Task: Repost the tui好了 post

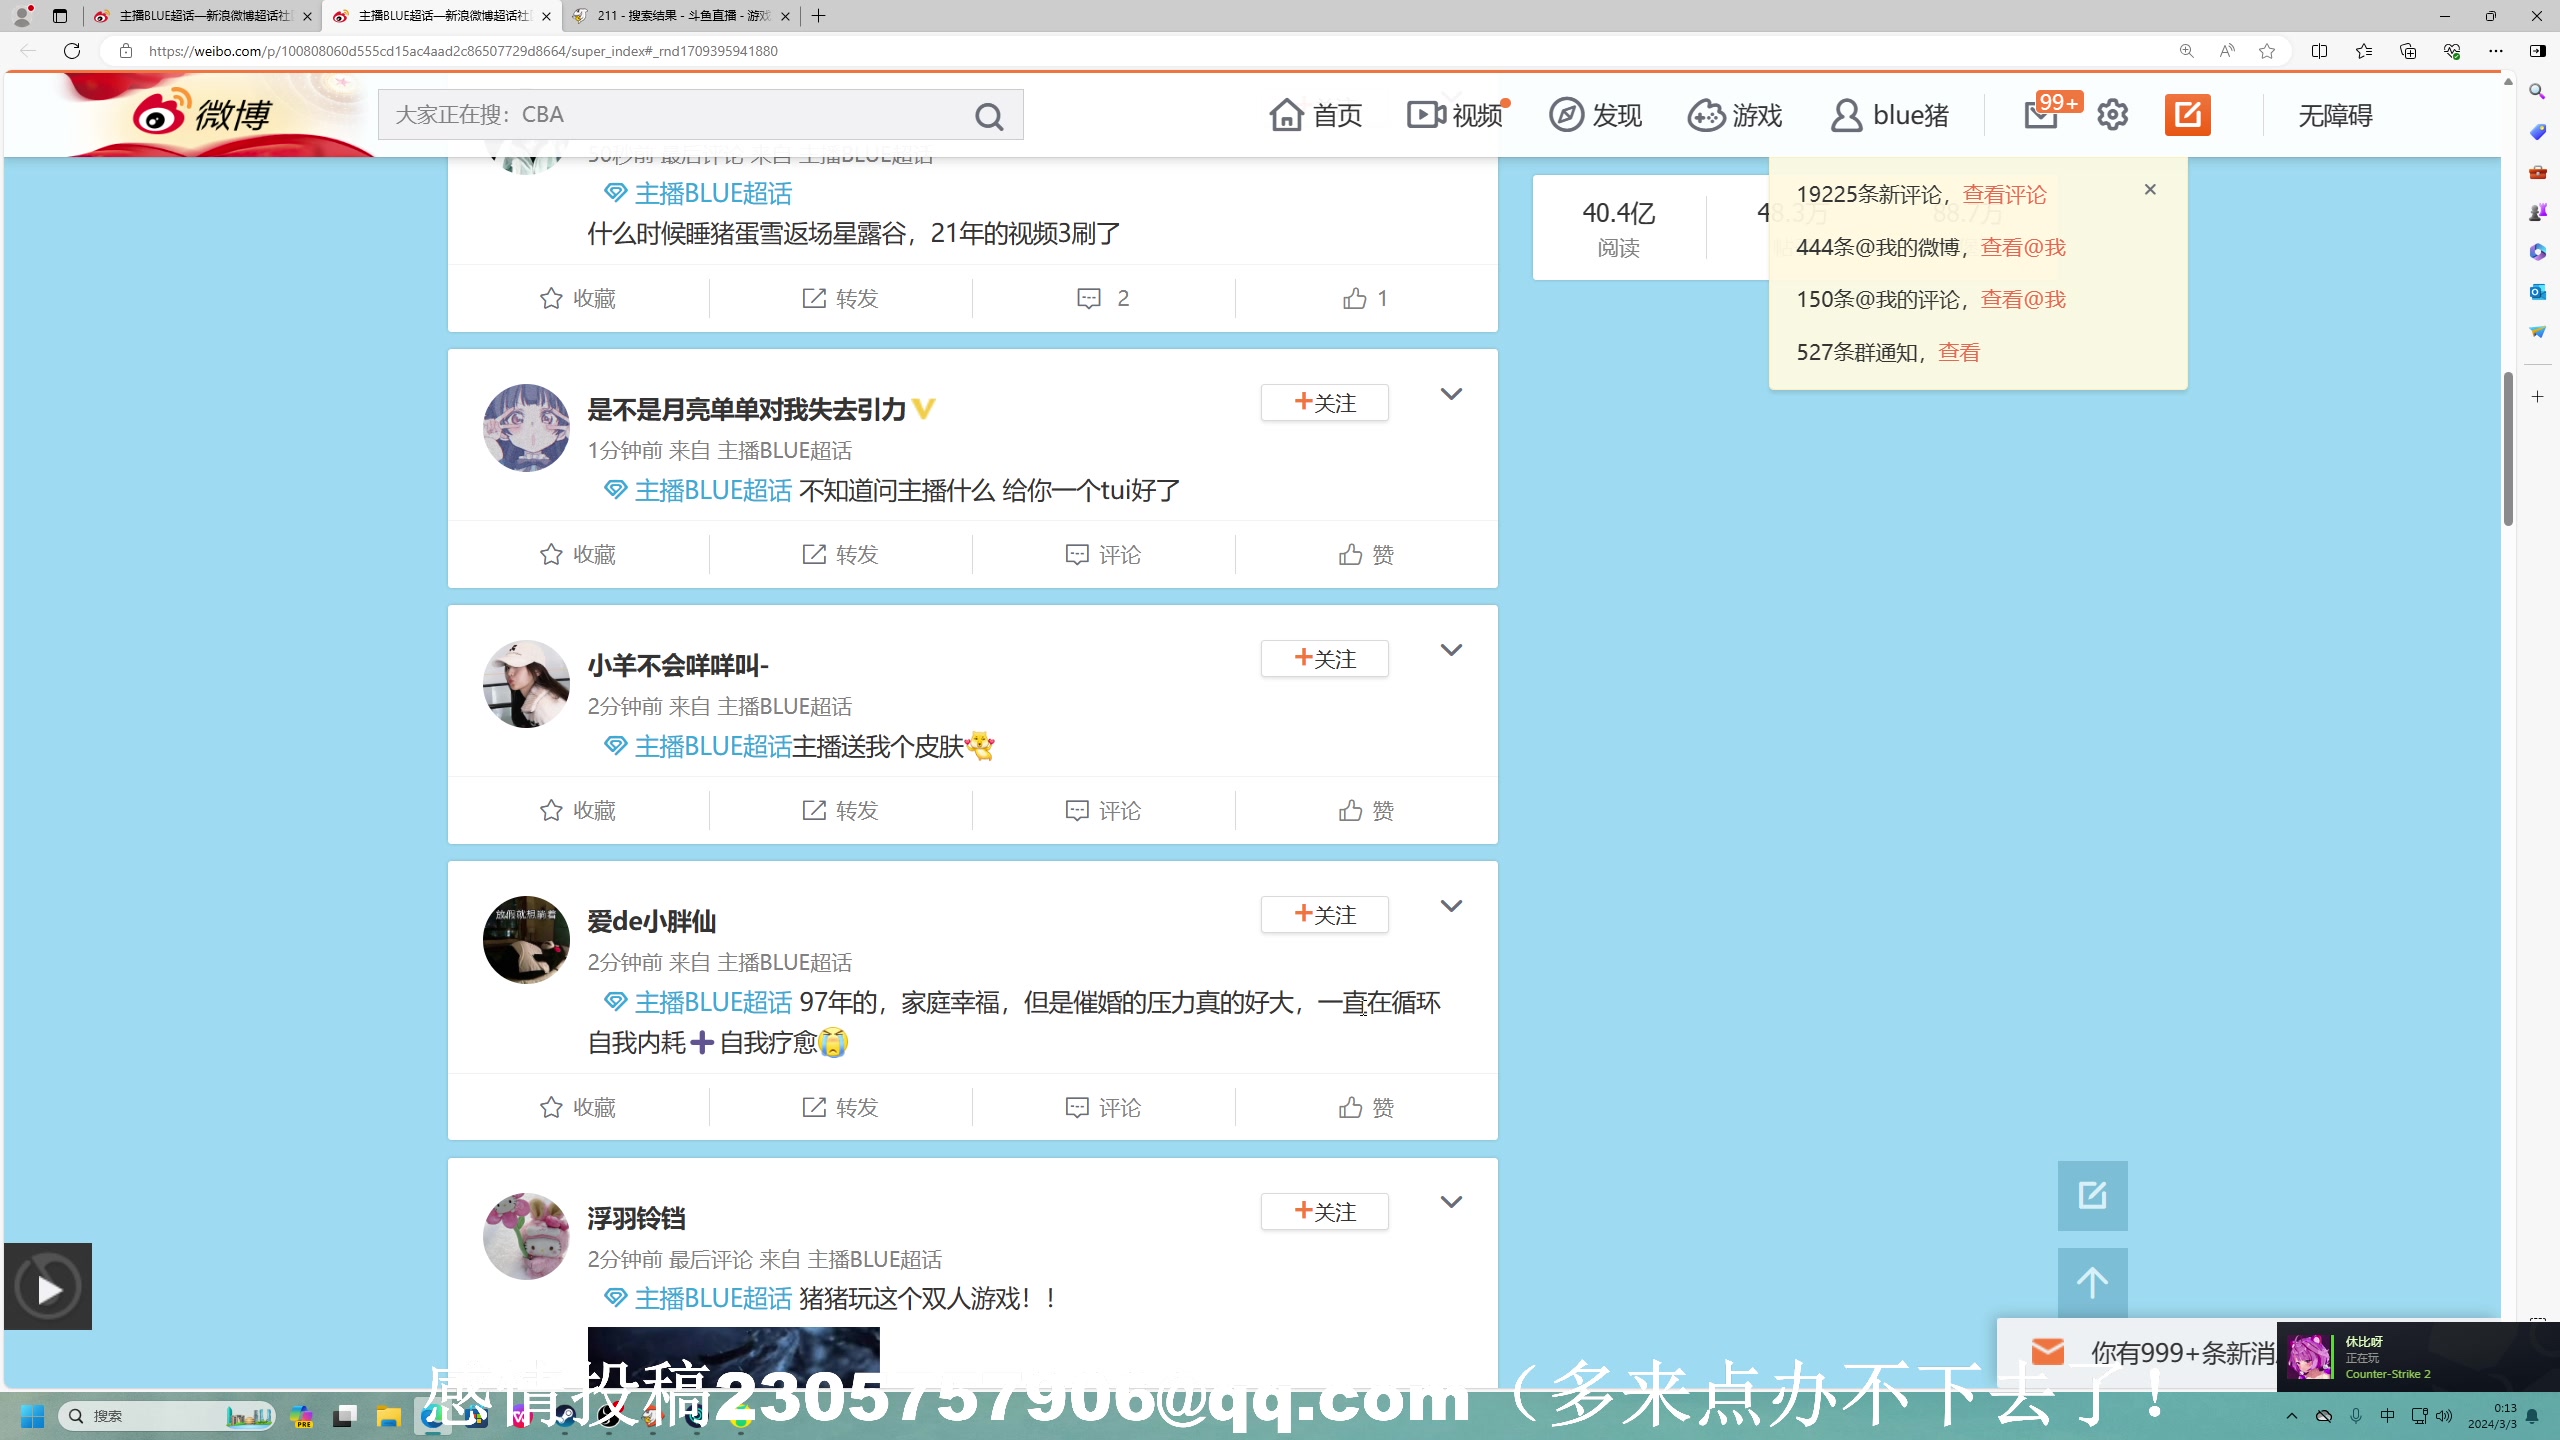Action: tap(840, 554)
